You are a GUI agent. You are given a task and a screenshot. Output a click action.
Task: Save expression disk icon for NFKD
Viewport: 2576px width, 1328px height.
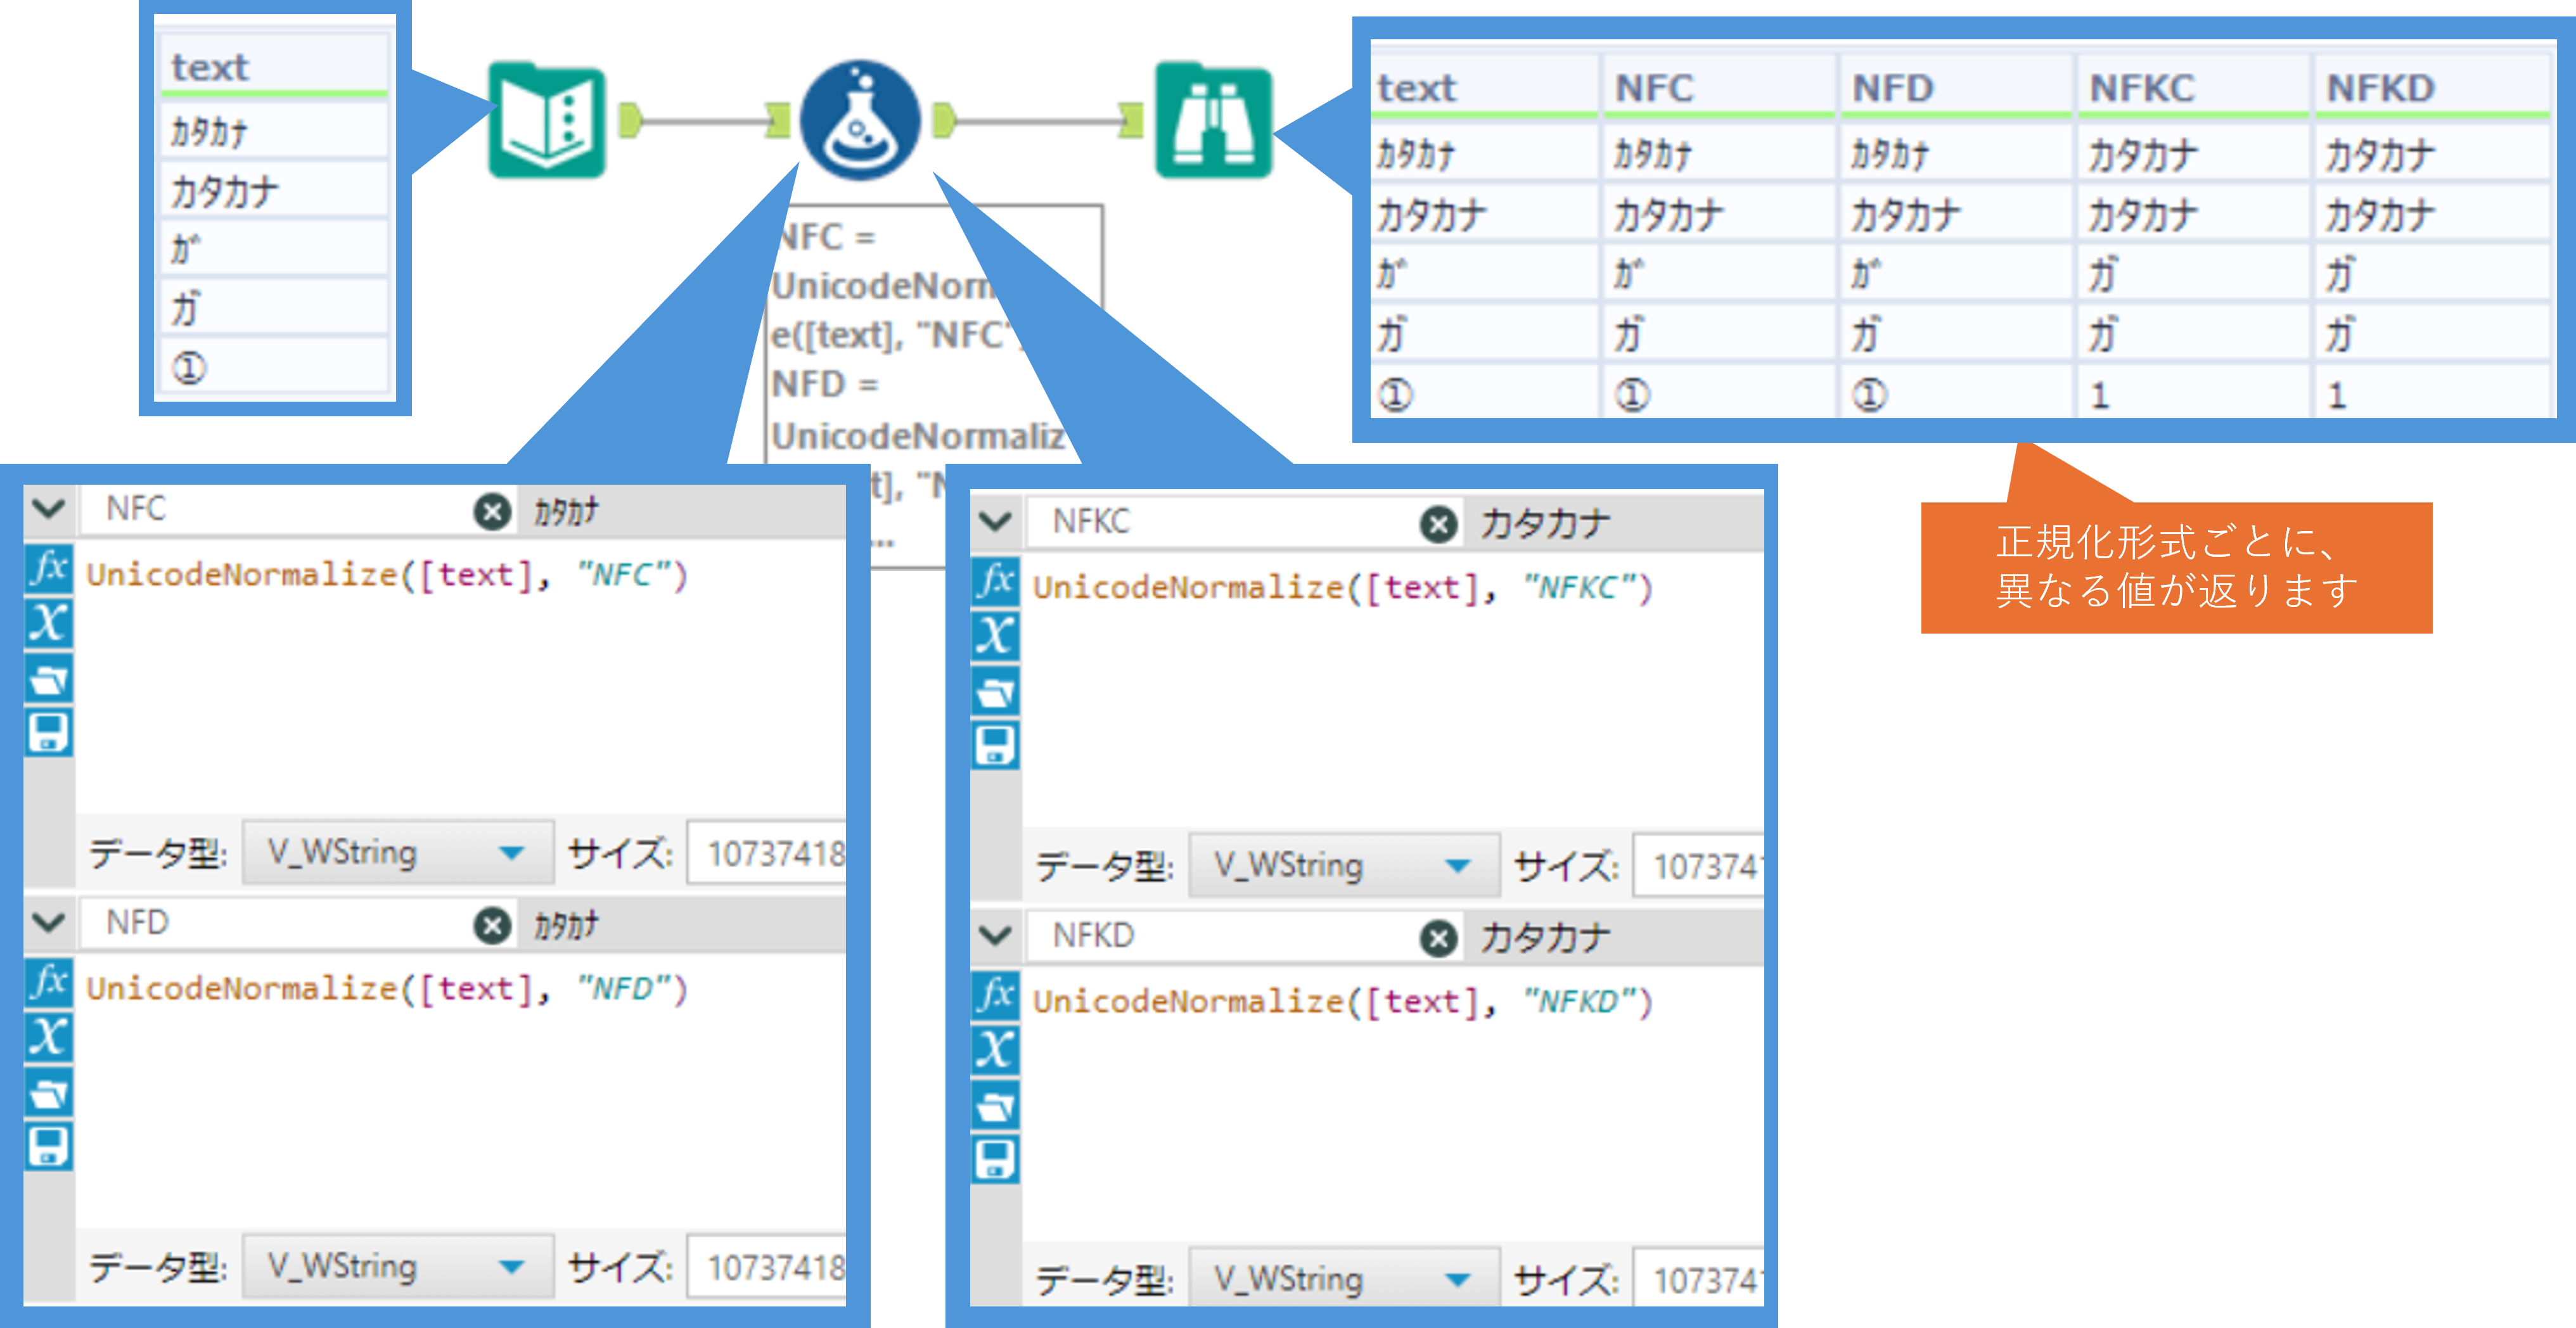pyautogui.click(x=995, y=1160)
